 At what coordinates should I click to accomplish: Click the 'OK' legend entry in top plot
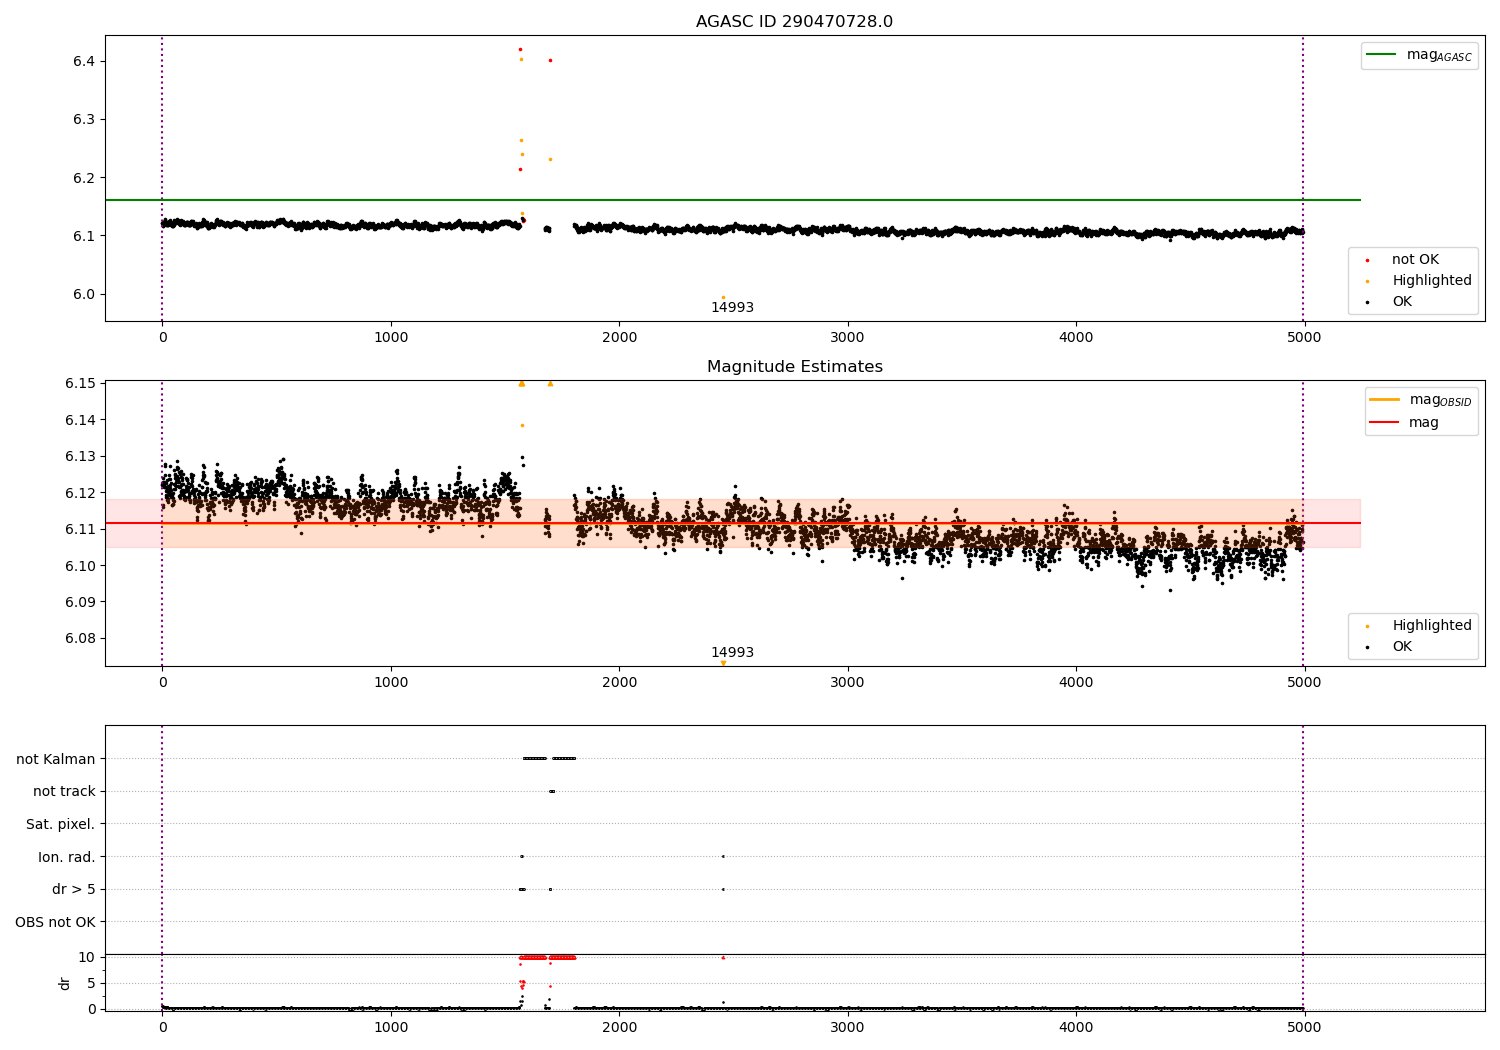point(1389,302)
